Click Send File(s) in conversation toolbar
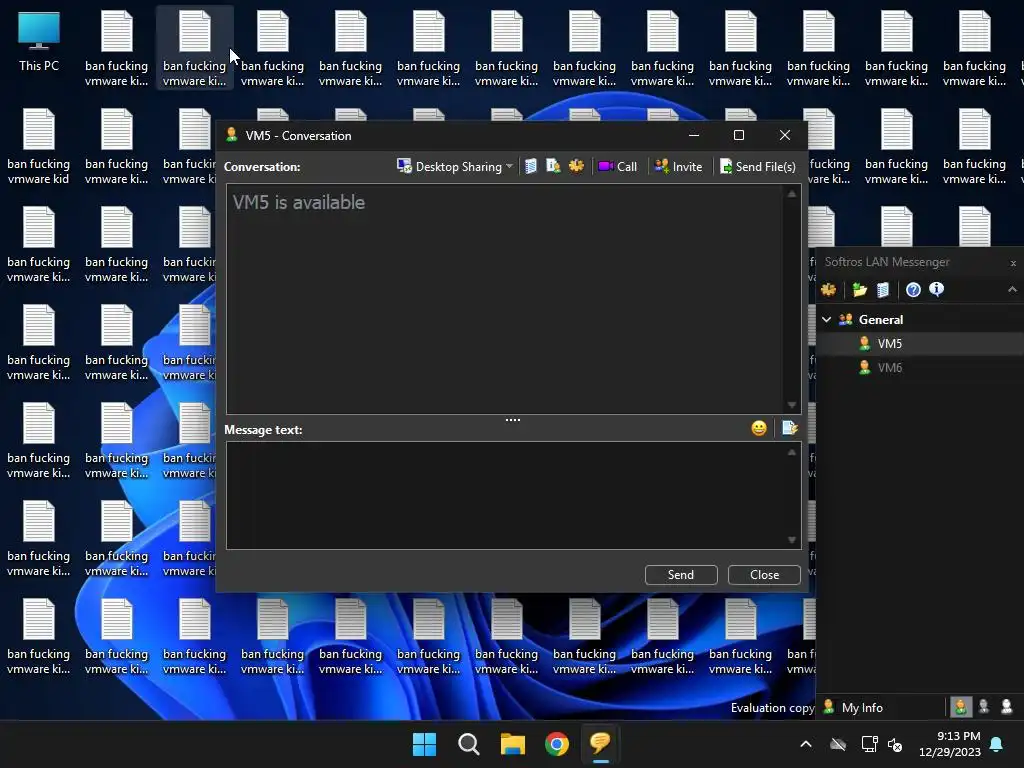 [x=758, y=167]
